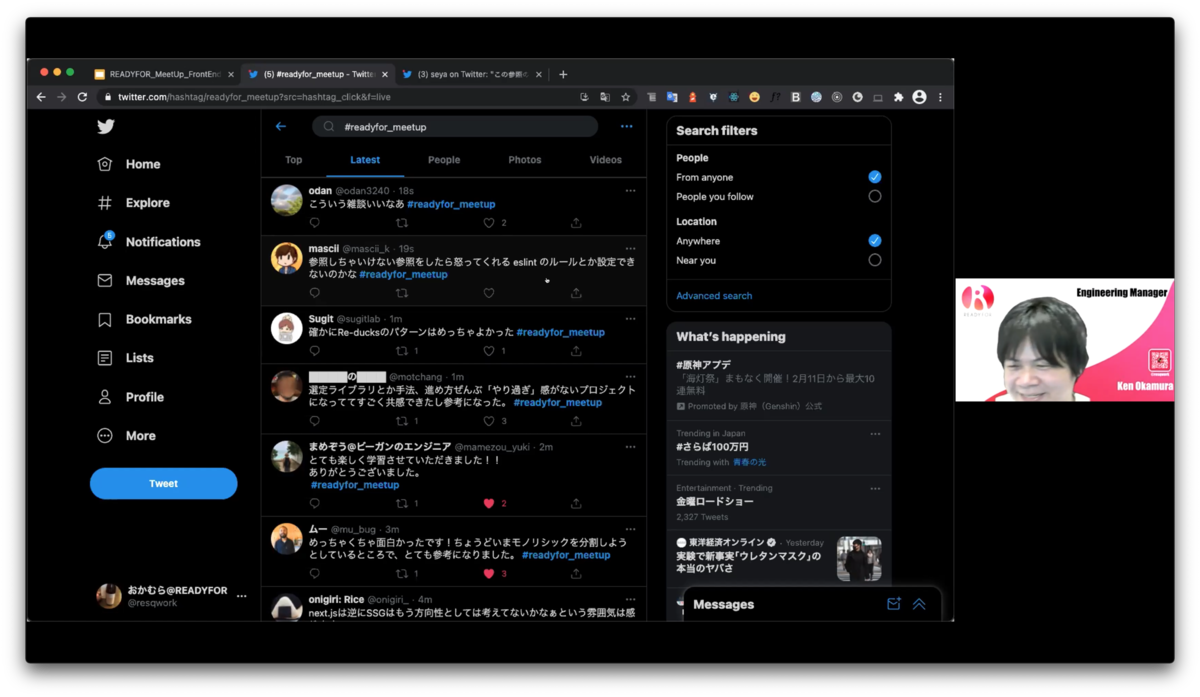Viewport: 1200px width, 697px height.
Task: Open more options on odan's tweet
Action: [x=630, y=191]
